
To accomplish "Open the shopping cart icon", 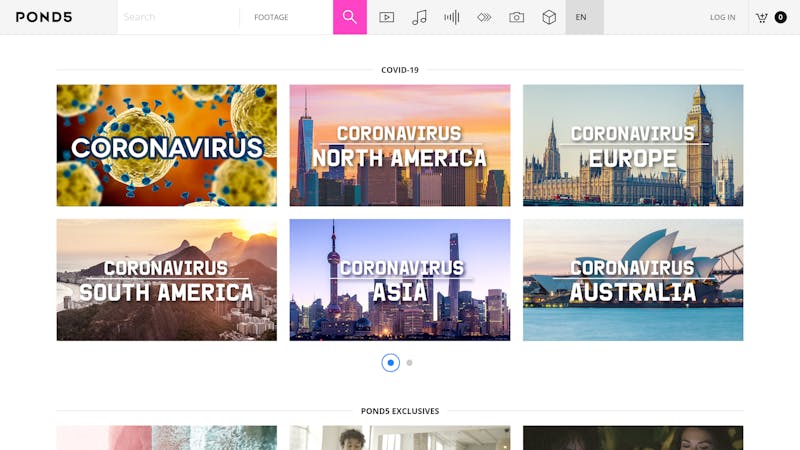I will tap(762, 17).
